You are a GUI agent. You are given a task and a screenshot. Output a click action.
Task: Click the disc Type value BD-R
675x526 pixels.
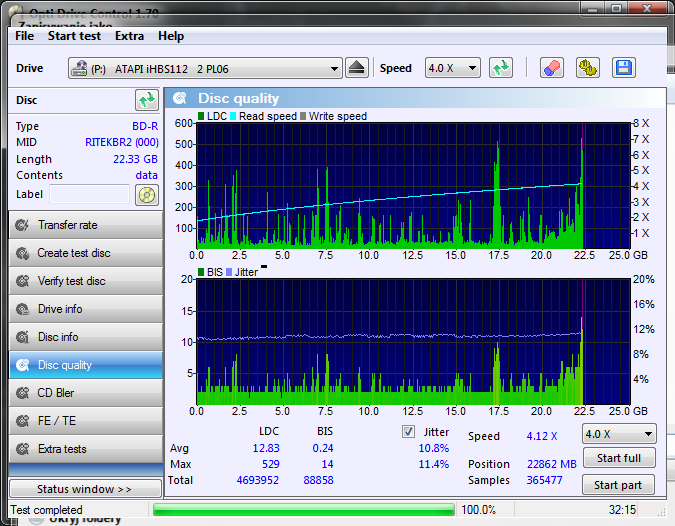145,127
